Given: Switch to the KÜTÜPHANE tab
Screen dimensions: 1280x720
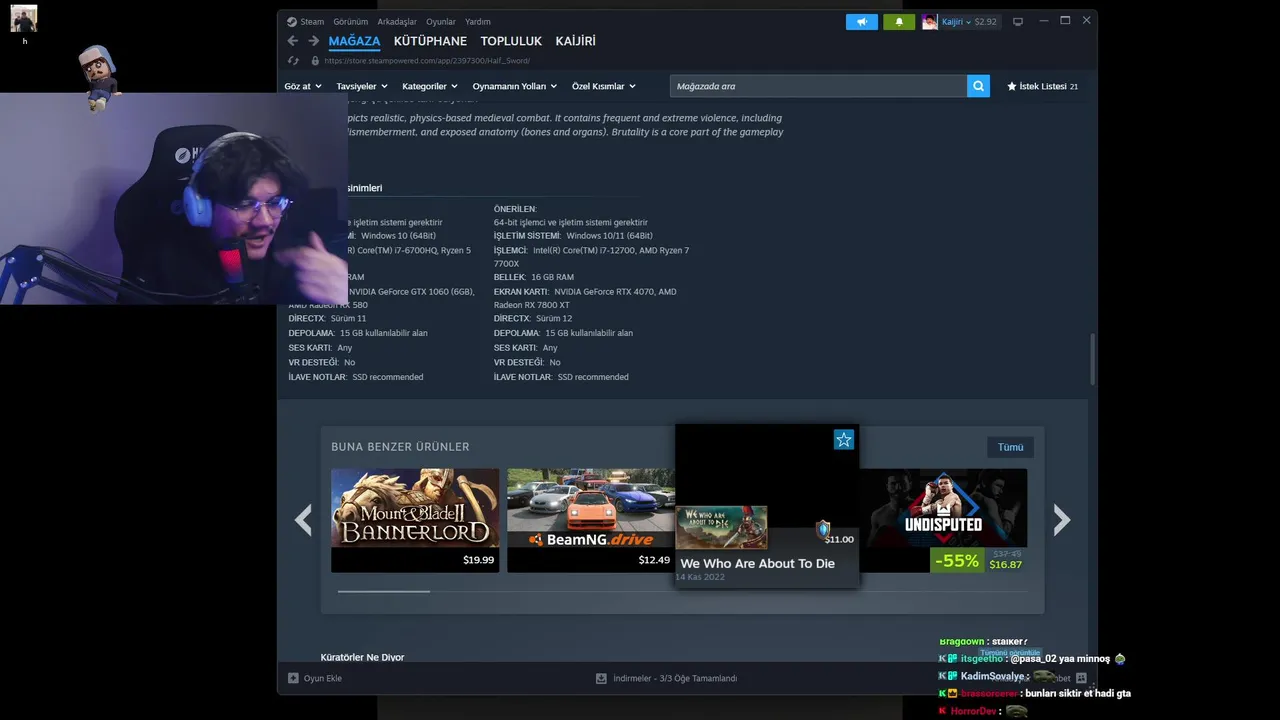Looking at the screenshot, I should tap(430, 41).
